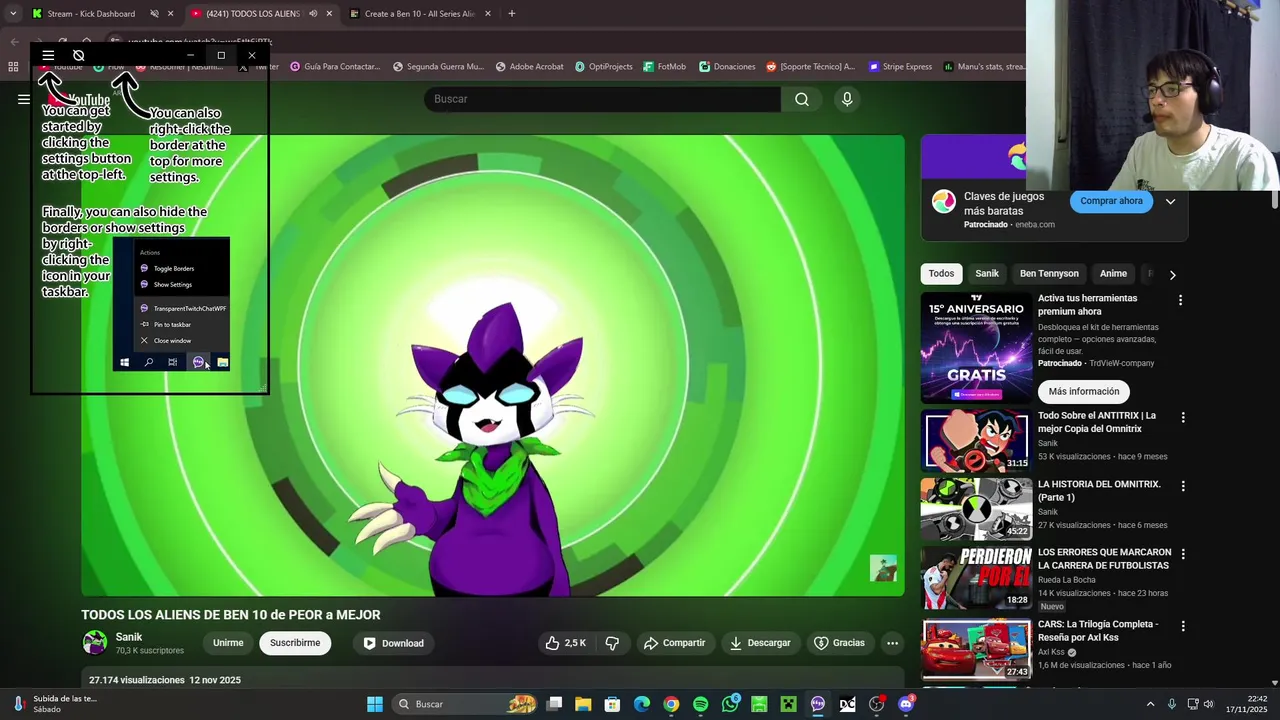Open options menu for CARS: La Trilogía Completa

[1183, 626]
